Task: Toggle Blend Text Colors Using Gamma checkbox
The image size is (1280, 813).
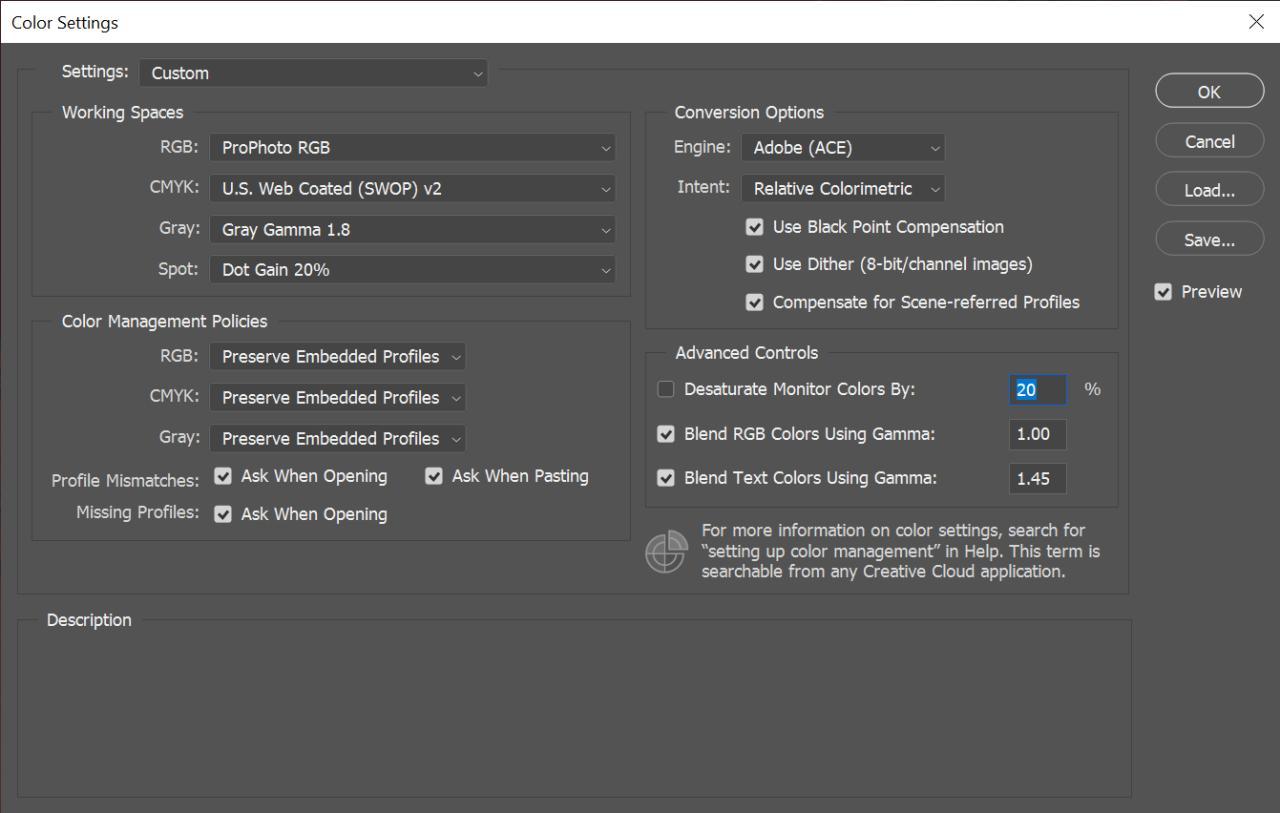Action: tap(666, 479)
